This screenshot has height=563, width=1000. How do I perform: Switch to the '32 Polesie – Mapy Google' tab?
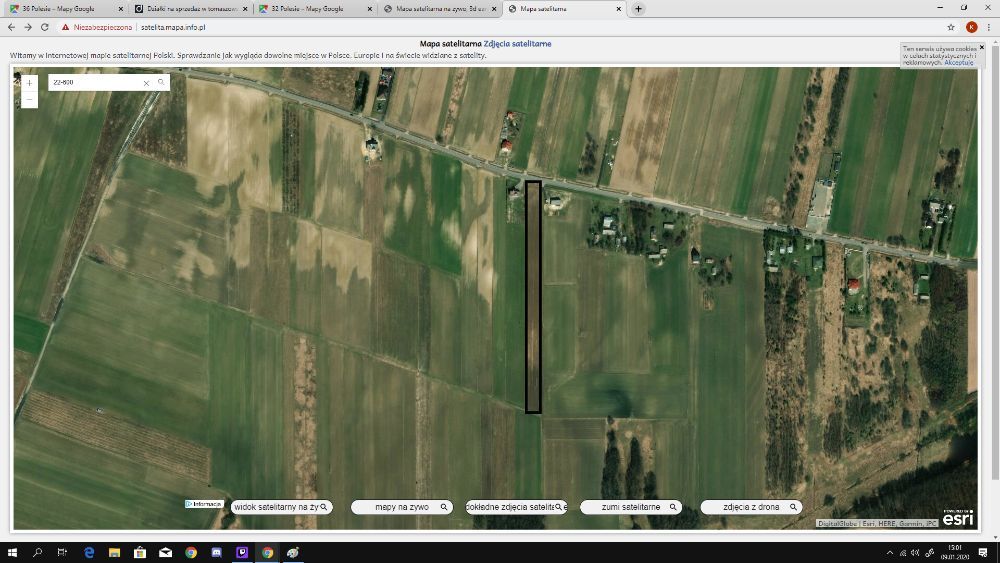(x=315, y=9)
